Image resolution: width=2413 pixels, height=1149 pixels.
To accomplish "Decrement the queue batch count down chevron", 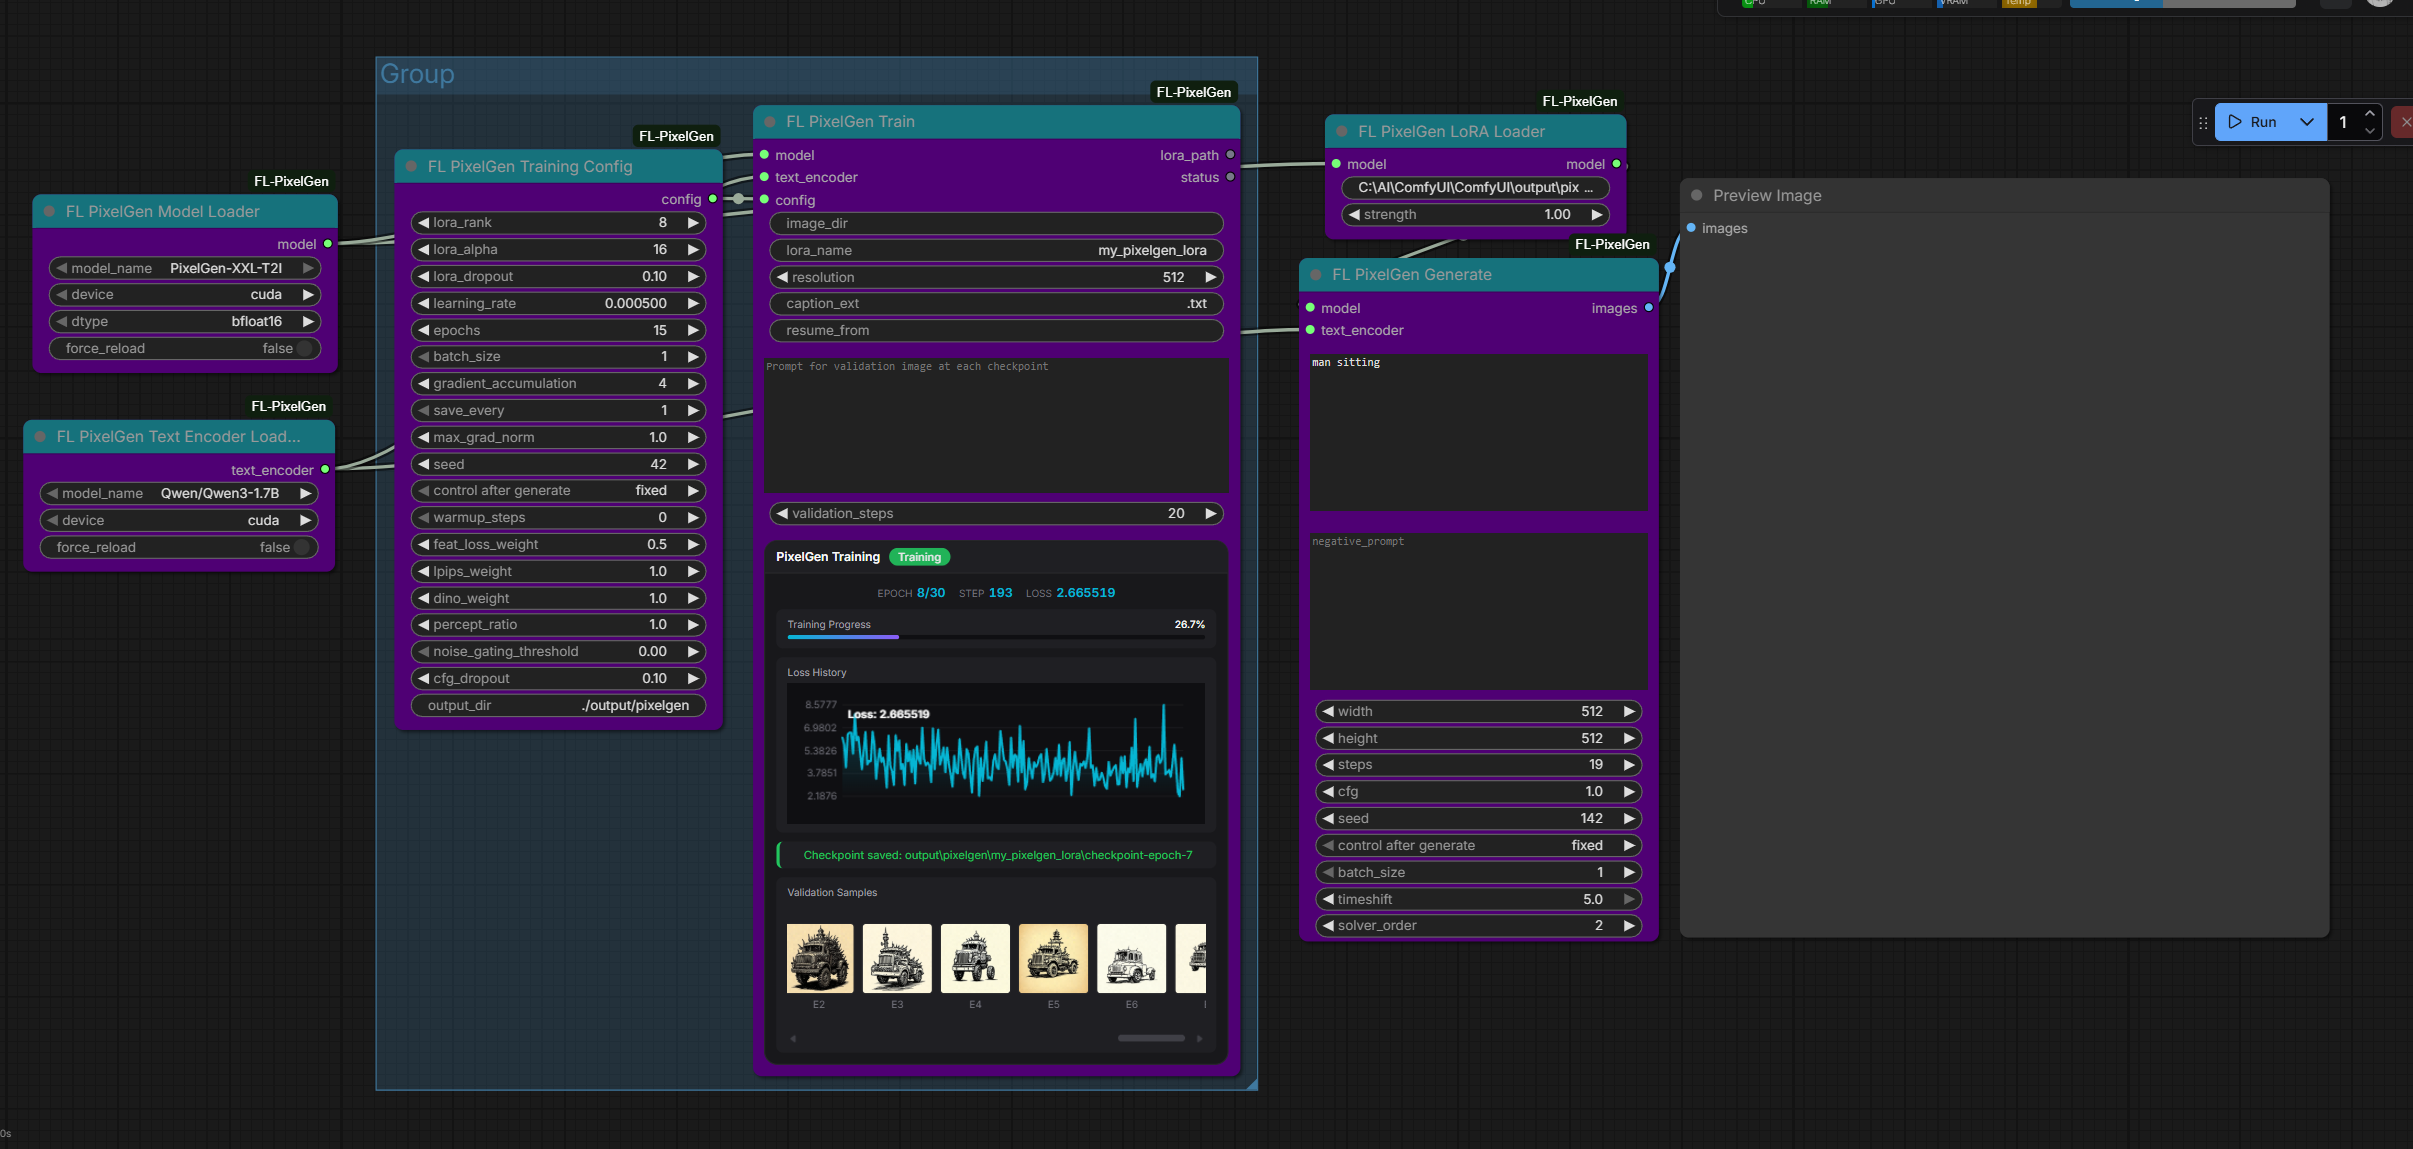I will coord(2369,131).
